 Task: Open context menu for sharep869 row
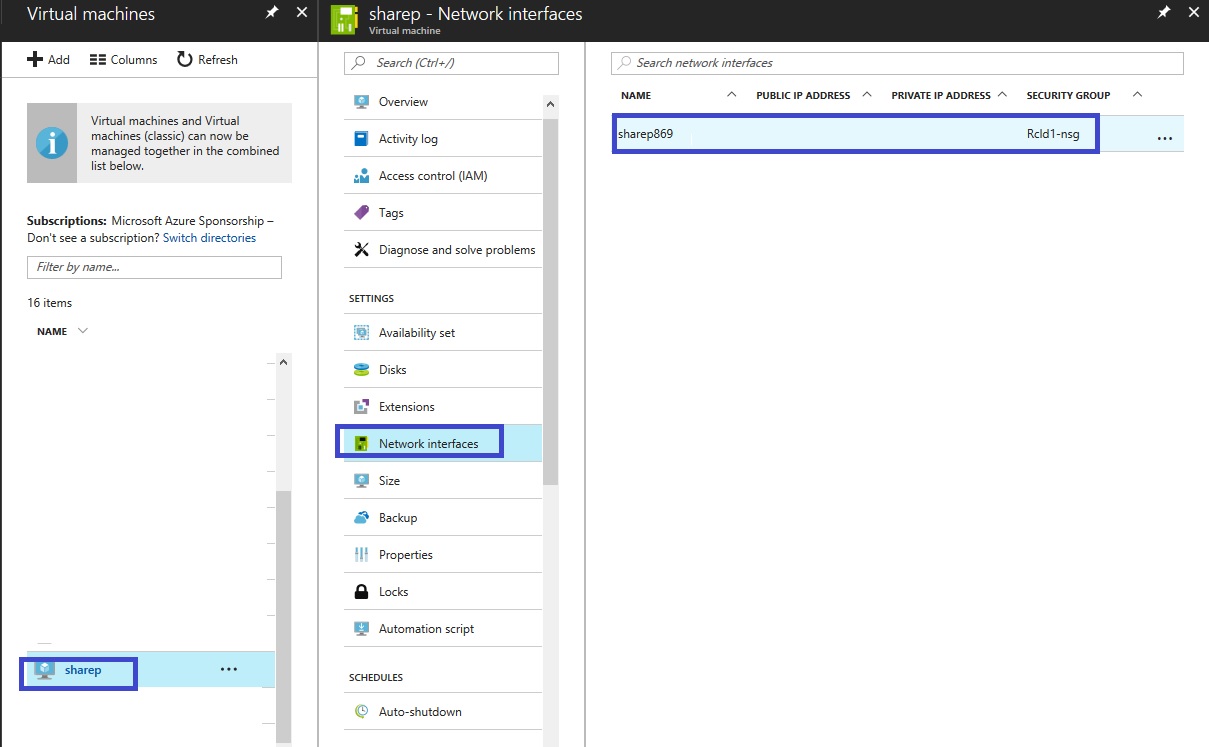[x=1164, y=136]
